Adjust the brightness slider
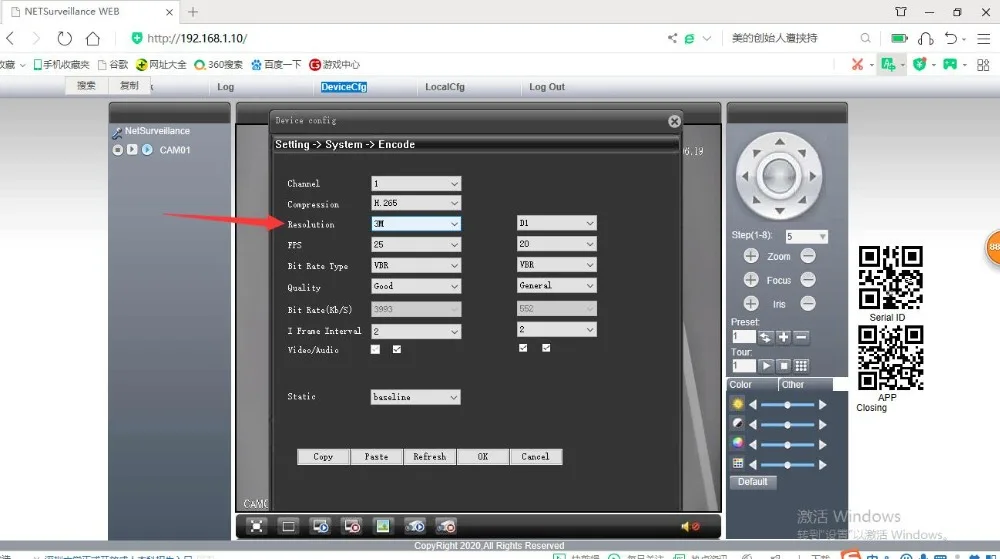The image size is (1000, 559). click(788, 405)
